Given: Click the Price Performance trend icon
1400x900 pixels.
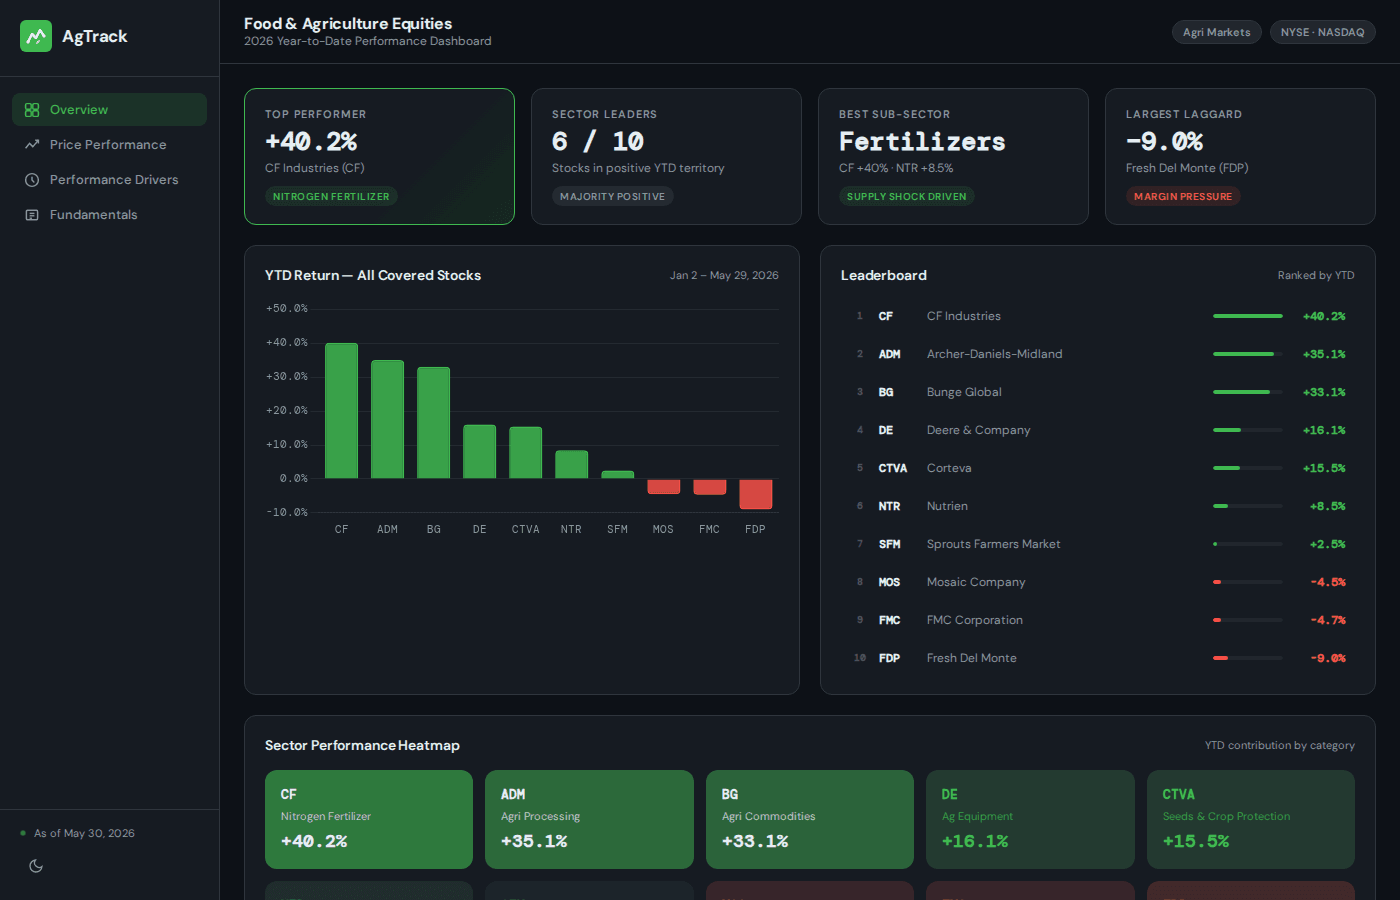Looking at the screenshot, I should [32, 145].
